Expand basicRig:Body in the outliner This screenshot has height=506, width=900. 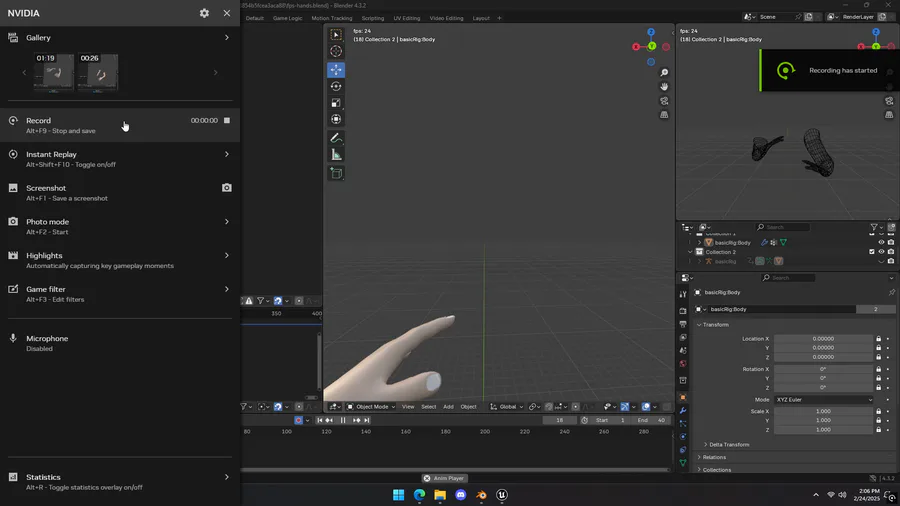click(700, 243)
